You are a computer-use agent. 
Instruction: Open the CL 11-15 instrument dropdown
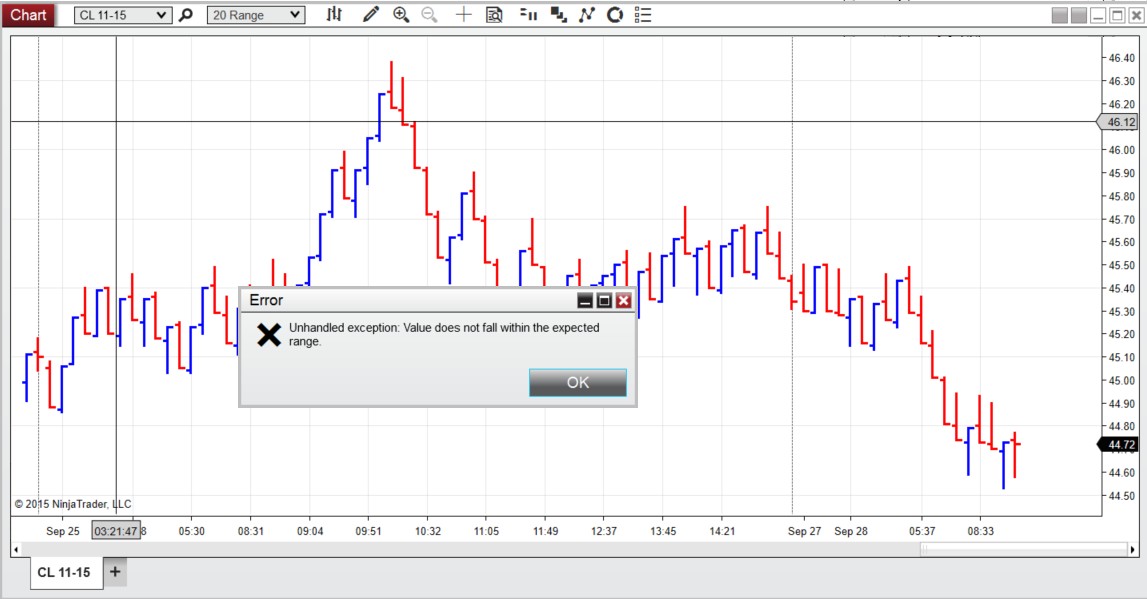(x=123, y=15)
